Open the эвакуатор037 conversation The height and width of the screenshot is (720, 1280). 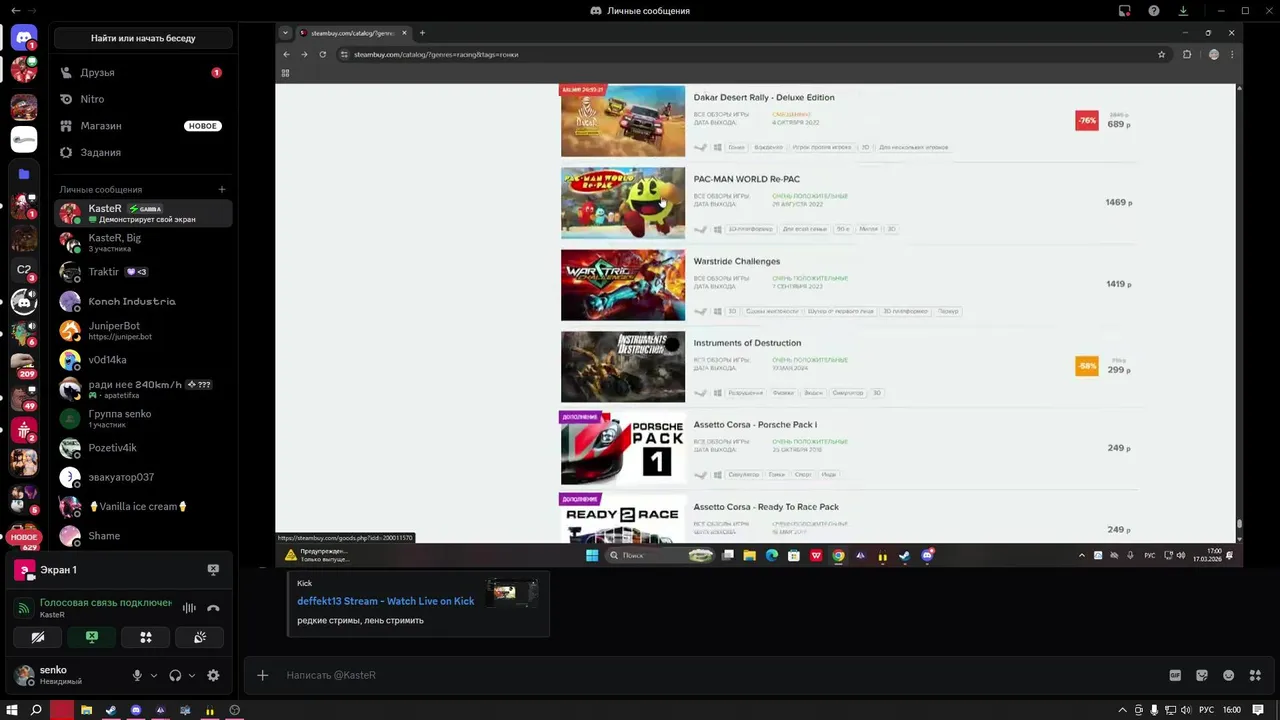pyautogui.click(x=142, y=477)
